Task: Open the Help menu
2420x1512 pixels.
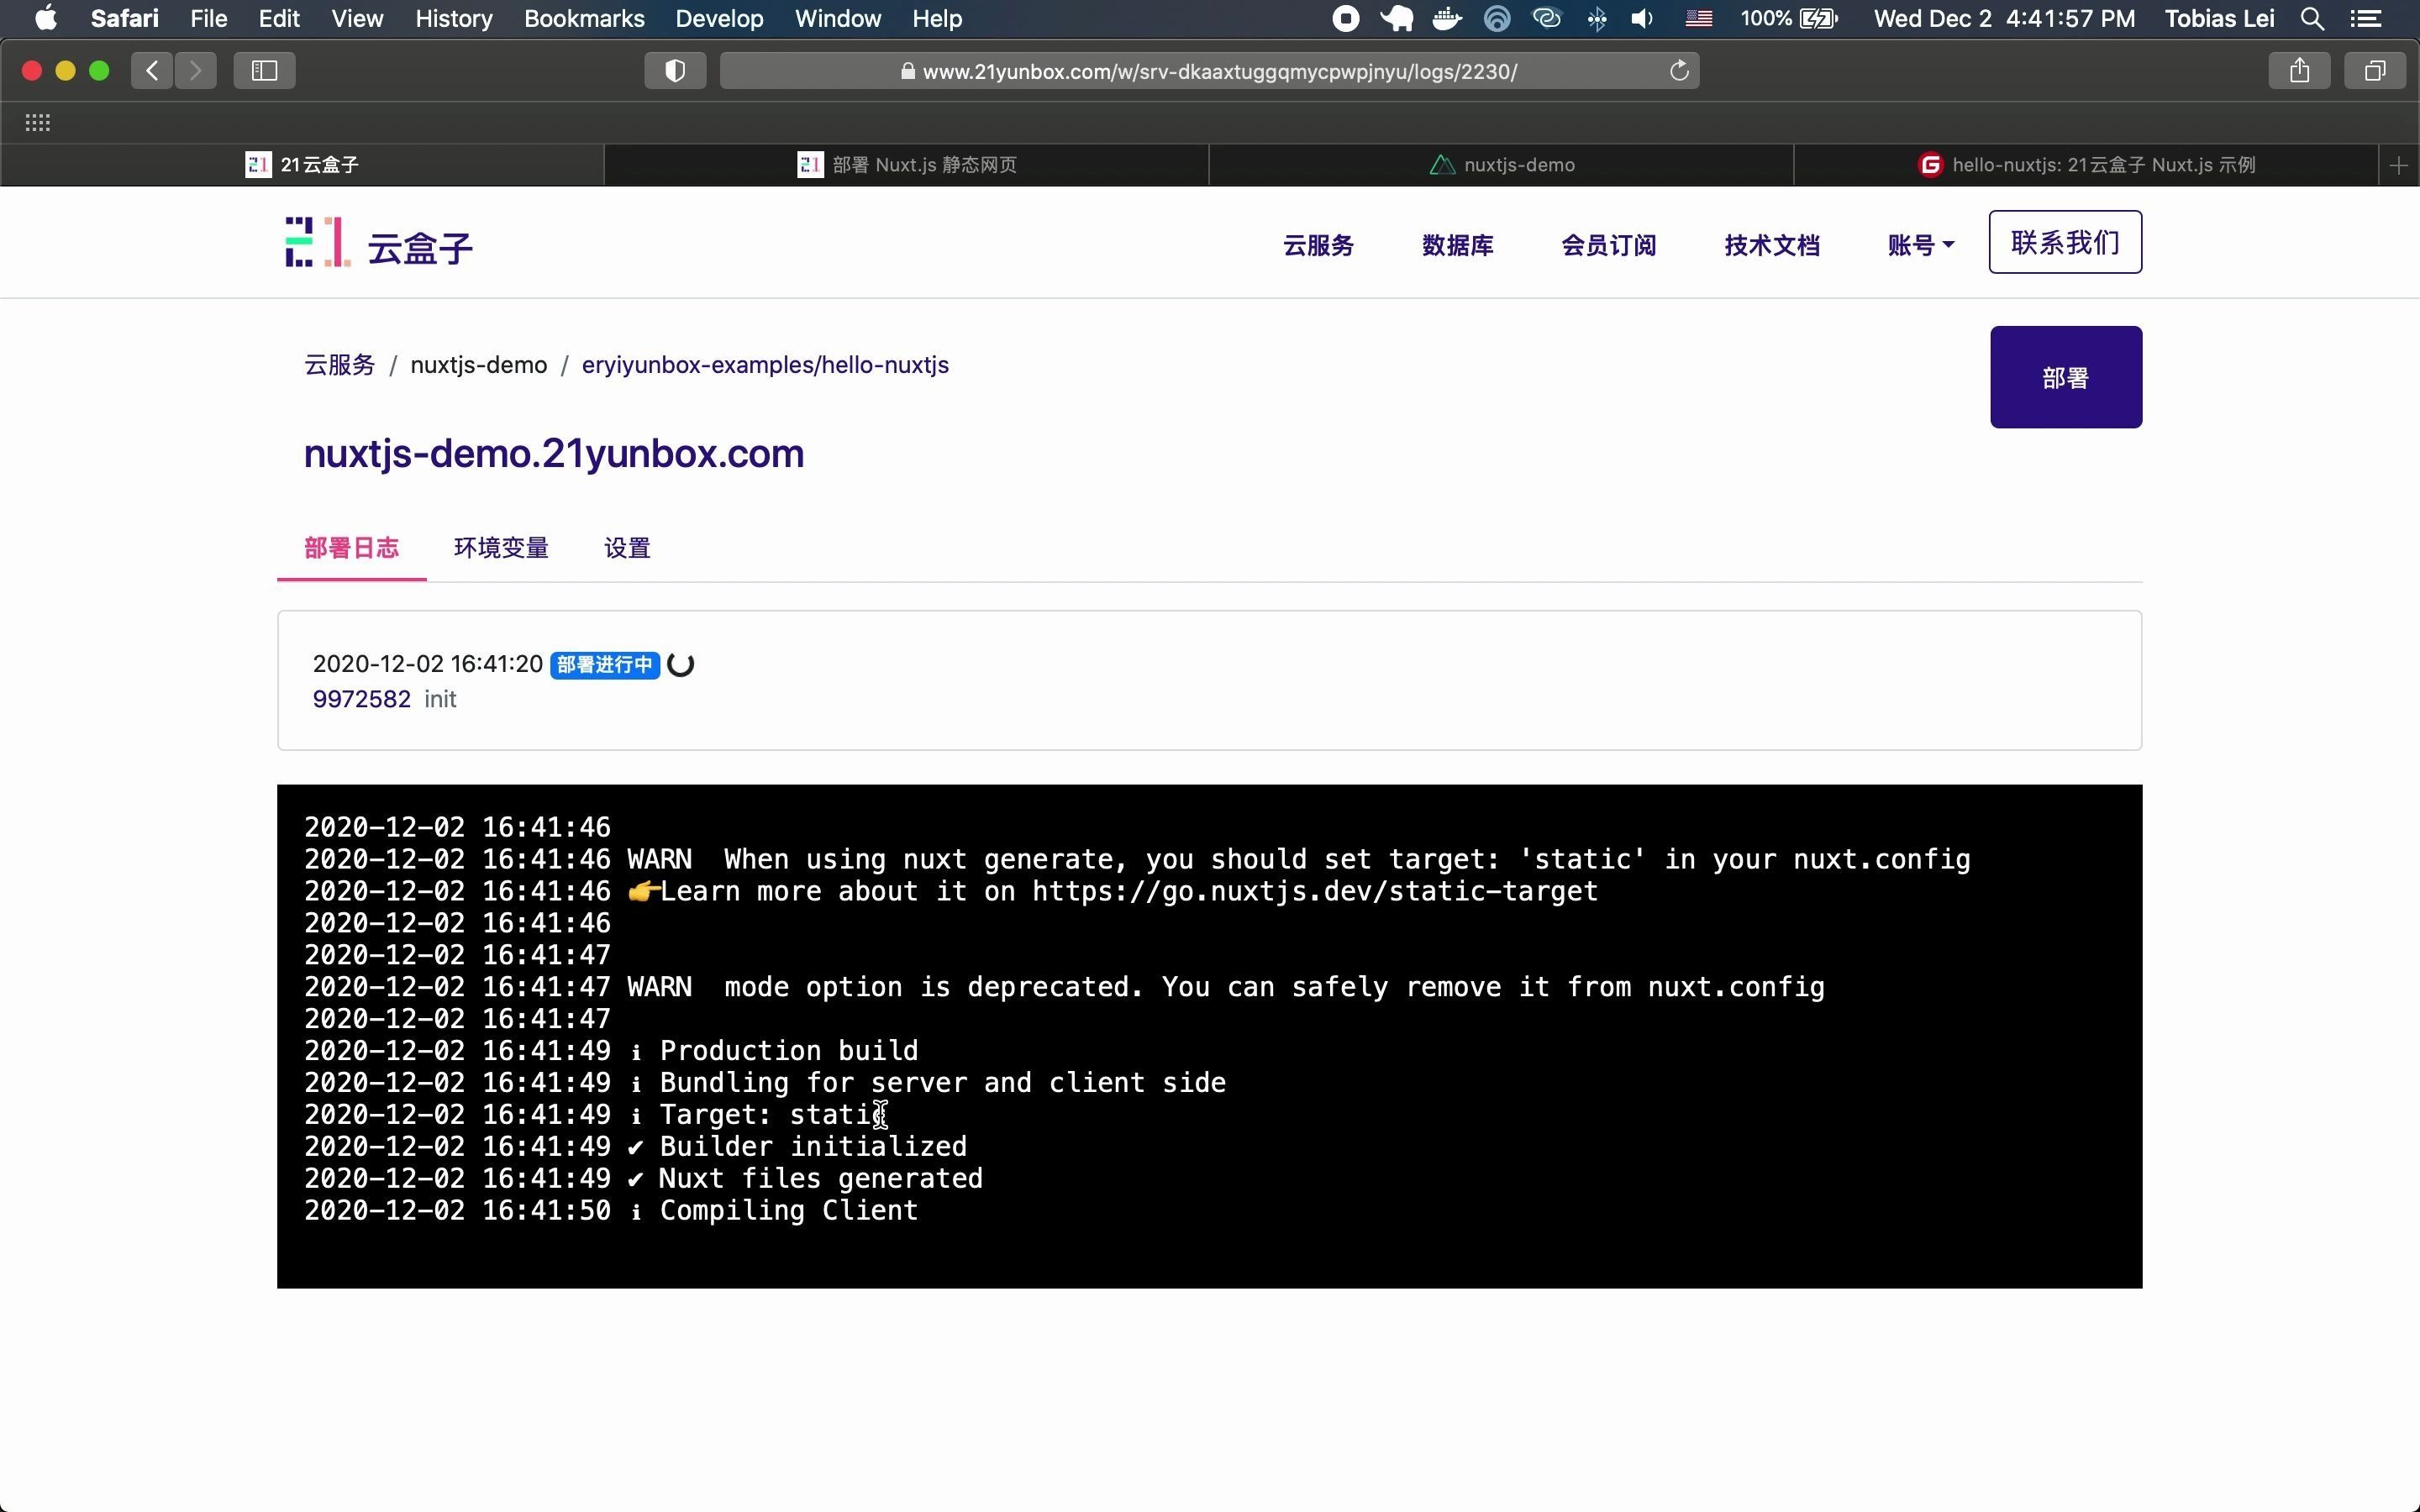Action: [x=937, y=18]
